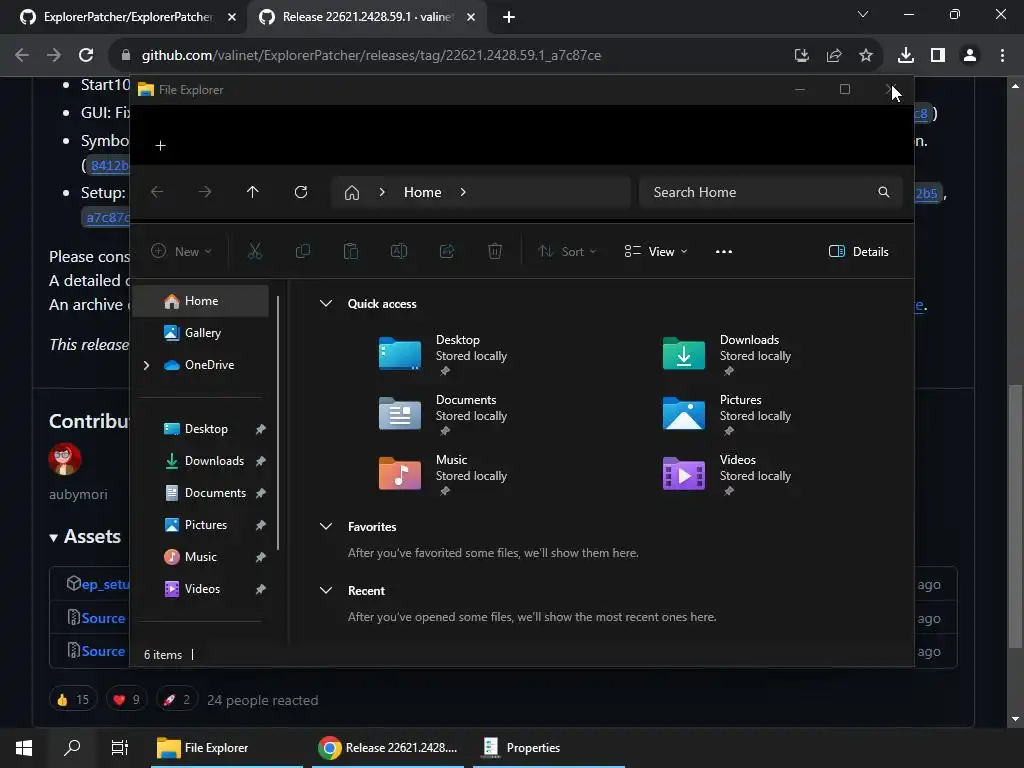Open a new Chrome tab

tap(509, 18)
